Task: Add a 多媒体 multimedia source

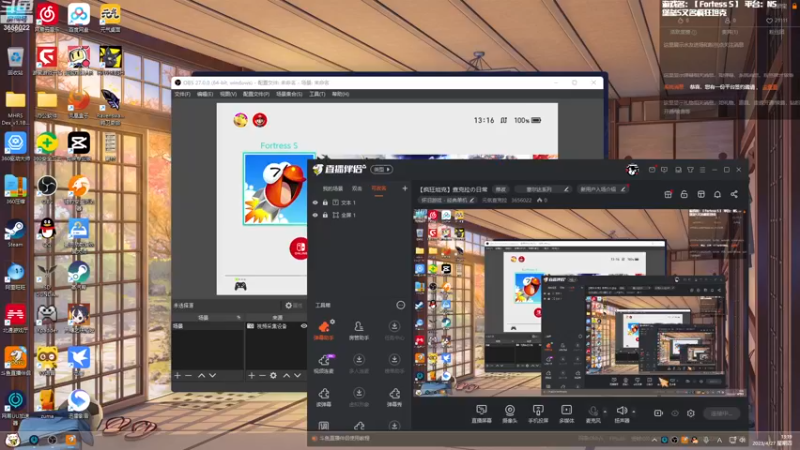Action: (566, 414)
